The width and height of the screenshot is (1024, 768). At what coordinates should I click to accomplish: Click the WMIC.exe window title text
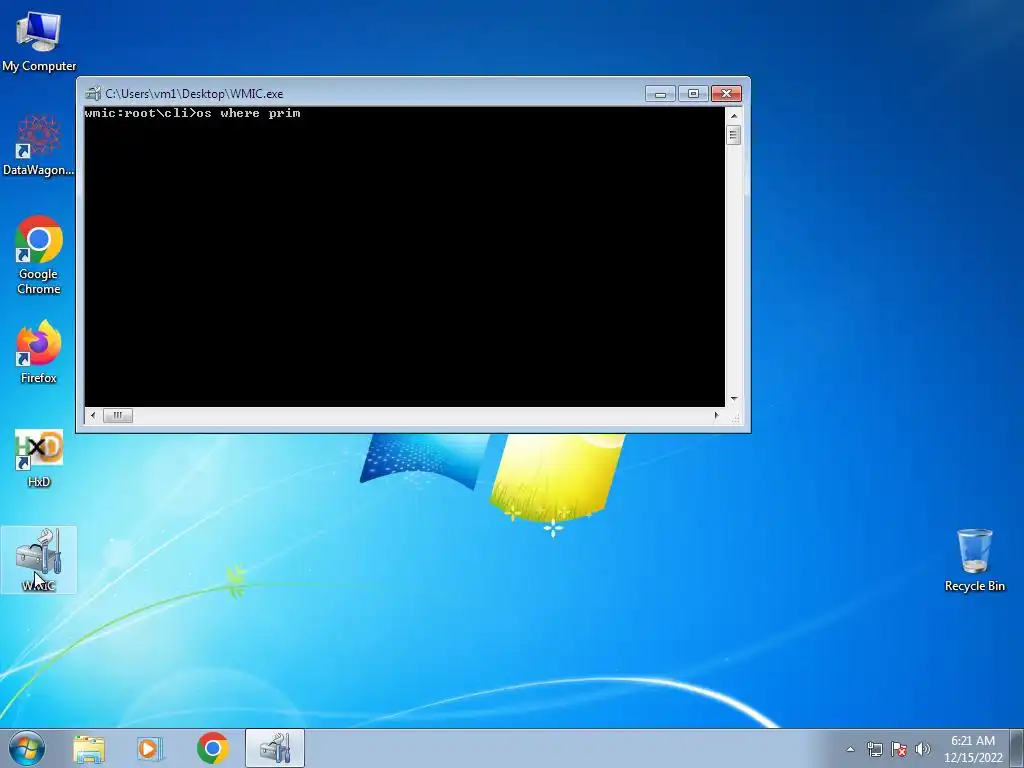click(x=194, y=94)
